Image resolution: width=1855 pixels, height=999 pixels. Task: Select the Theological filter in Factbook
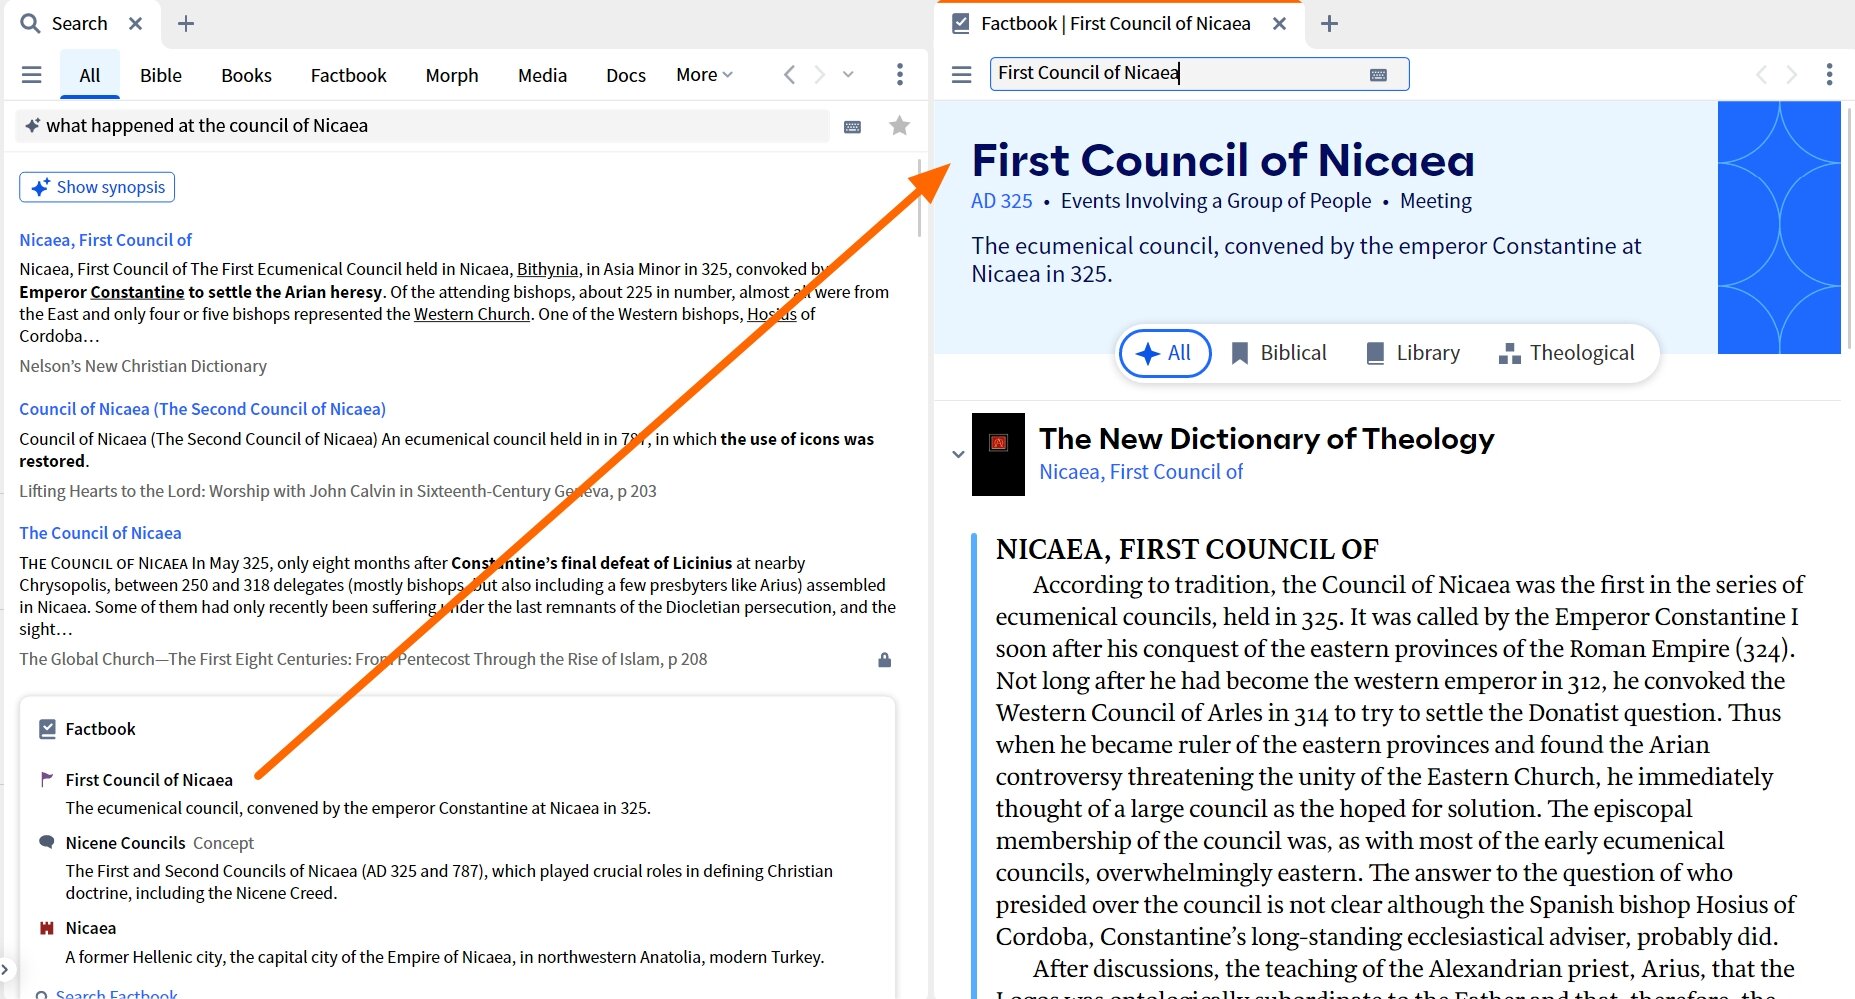click(x=1567, y=353)
